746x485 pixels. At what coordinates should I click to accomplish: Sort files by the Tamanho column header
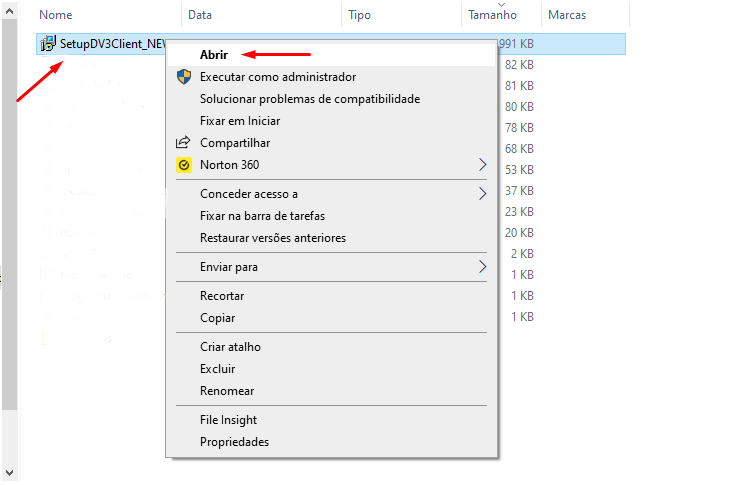492,15
